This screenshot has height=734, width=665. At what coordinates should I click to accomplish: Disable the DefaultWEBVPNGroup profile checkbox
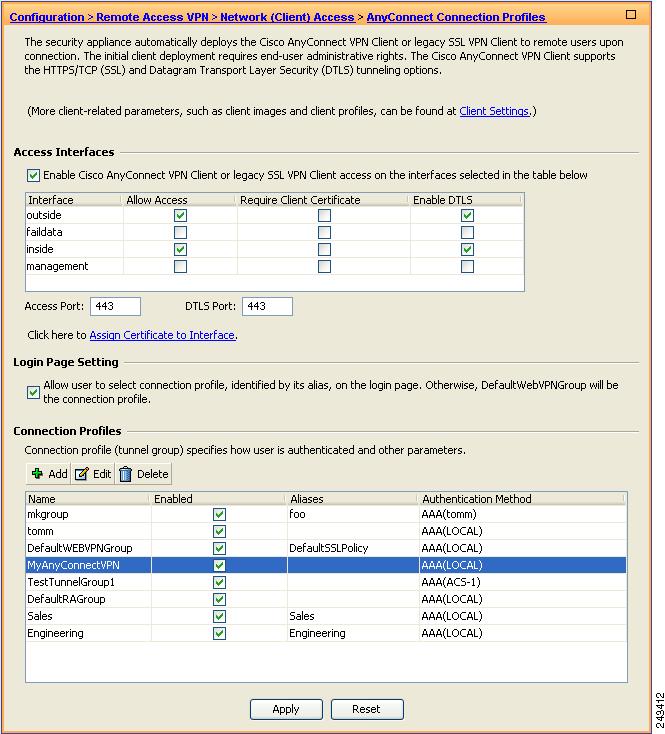coord(219,548)
